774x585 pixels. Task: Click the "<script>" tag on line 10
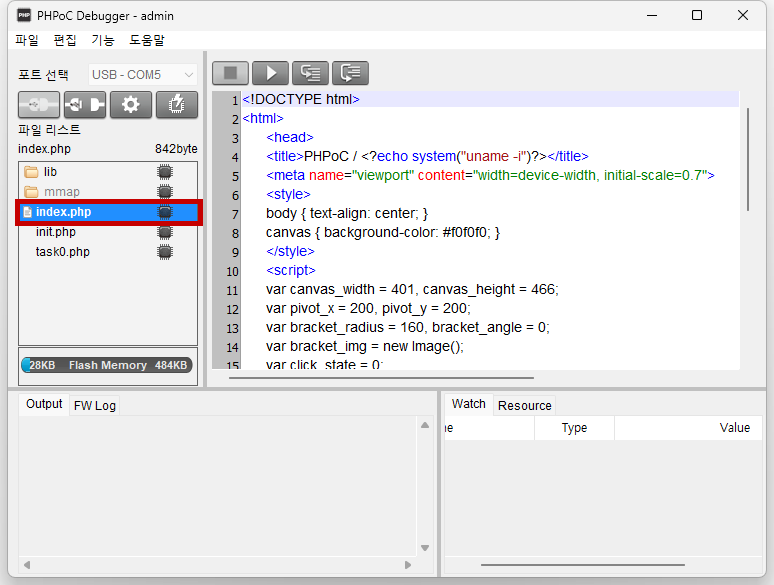[291, 271]
